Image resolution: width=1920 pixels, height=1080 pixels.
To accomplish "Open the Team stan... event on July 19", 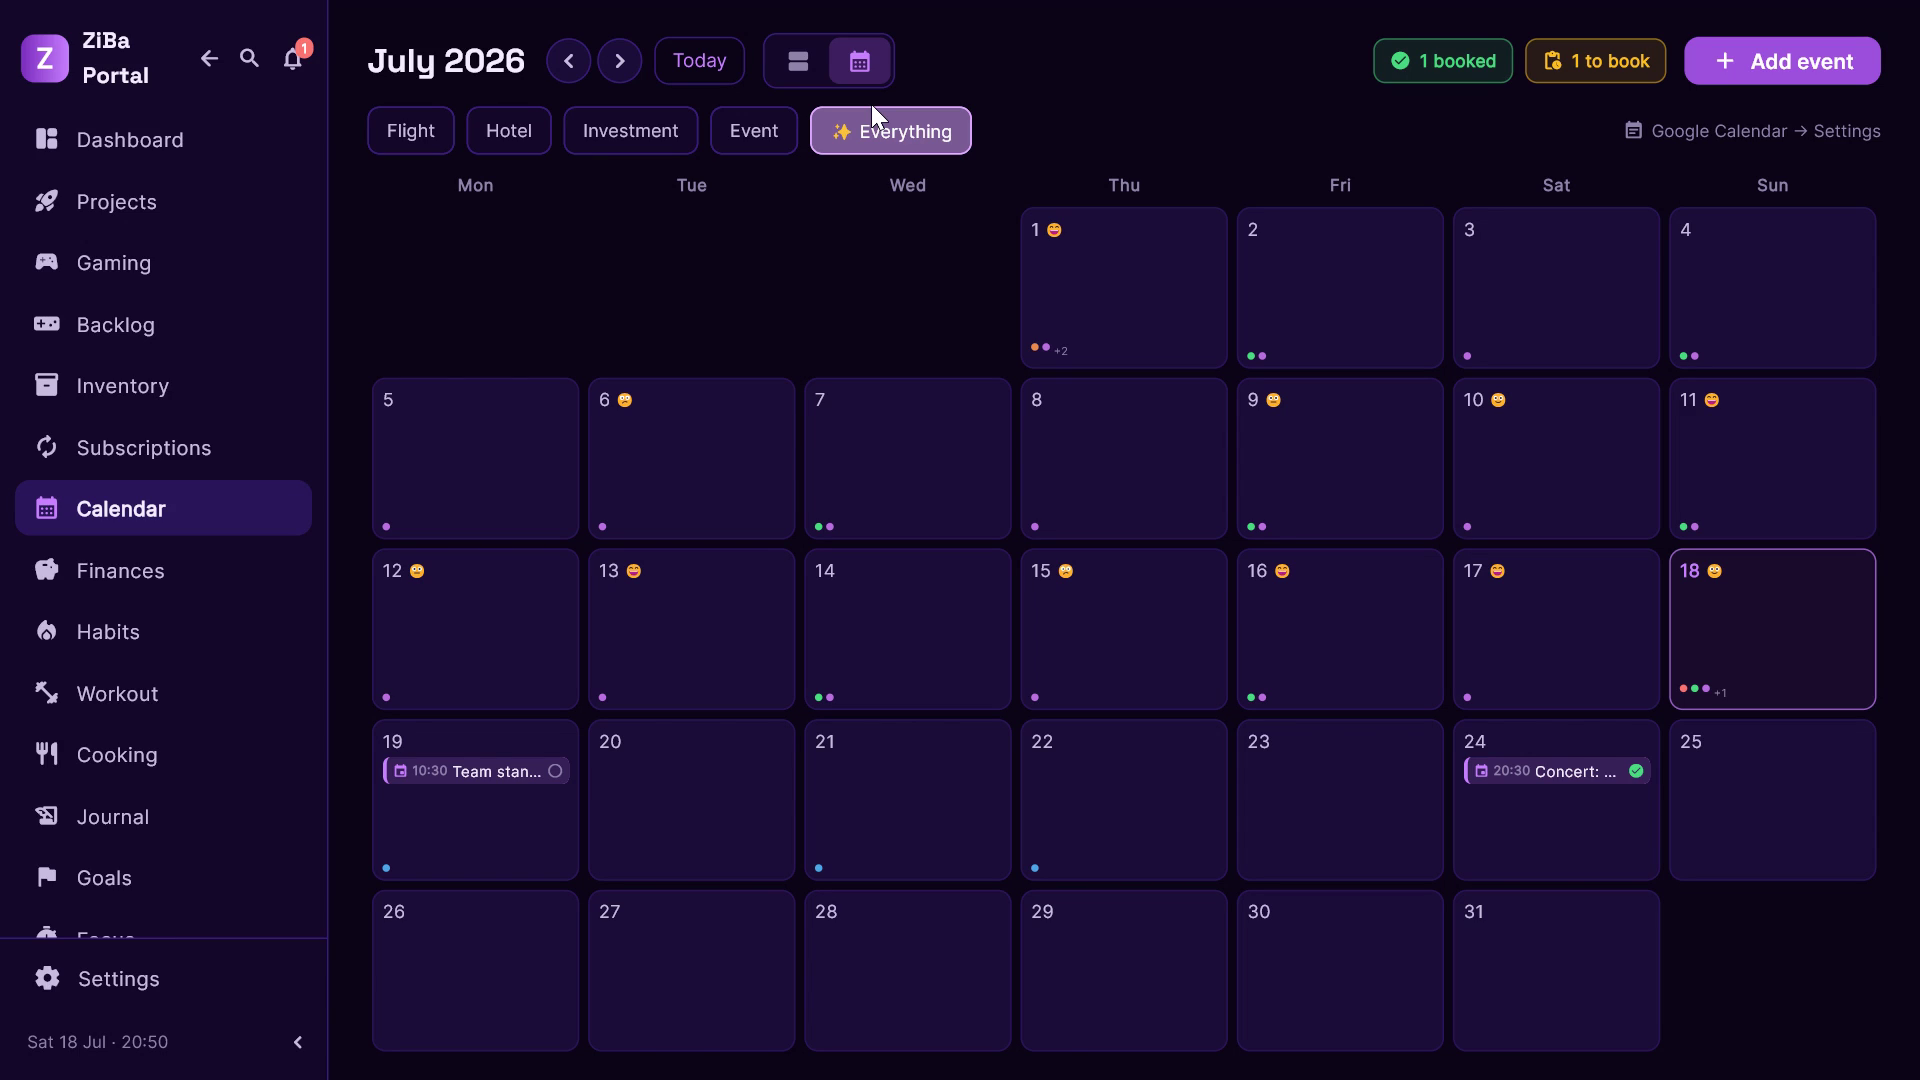I will point(477,771).
